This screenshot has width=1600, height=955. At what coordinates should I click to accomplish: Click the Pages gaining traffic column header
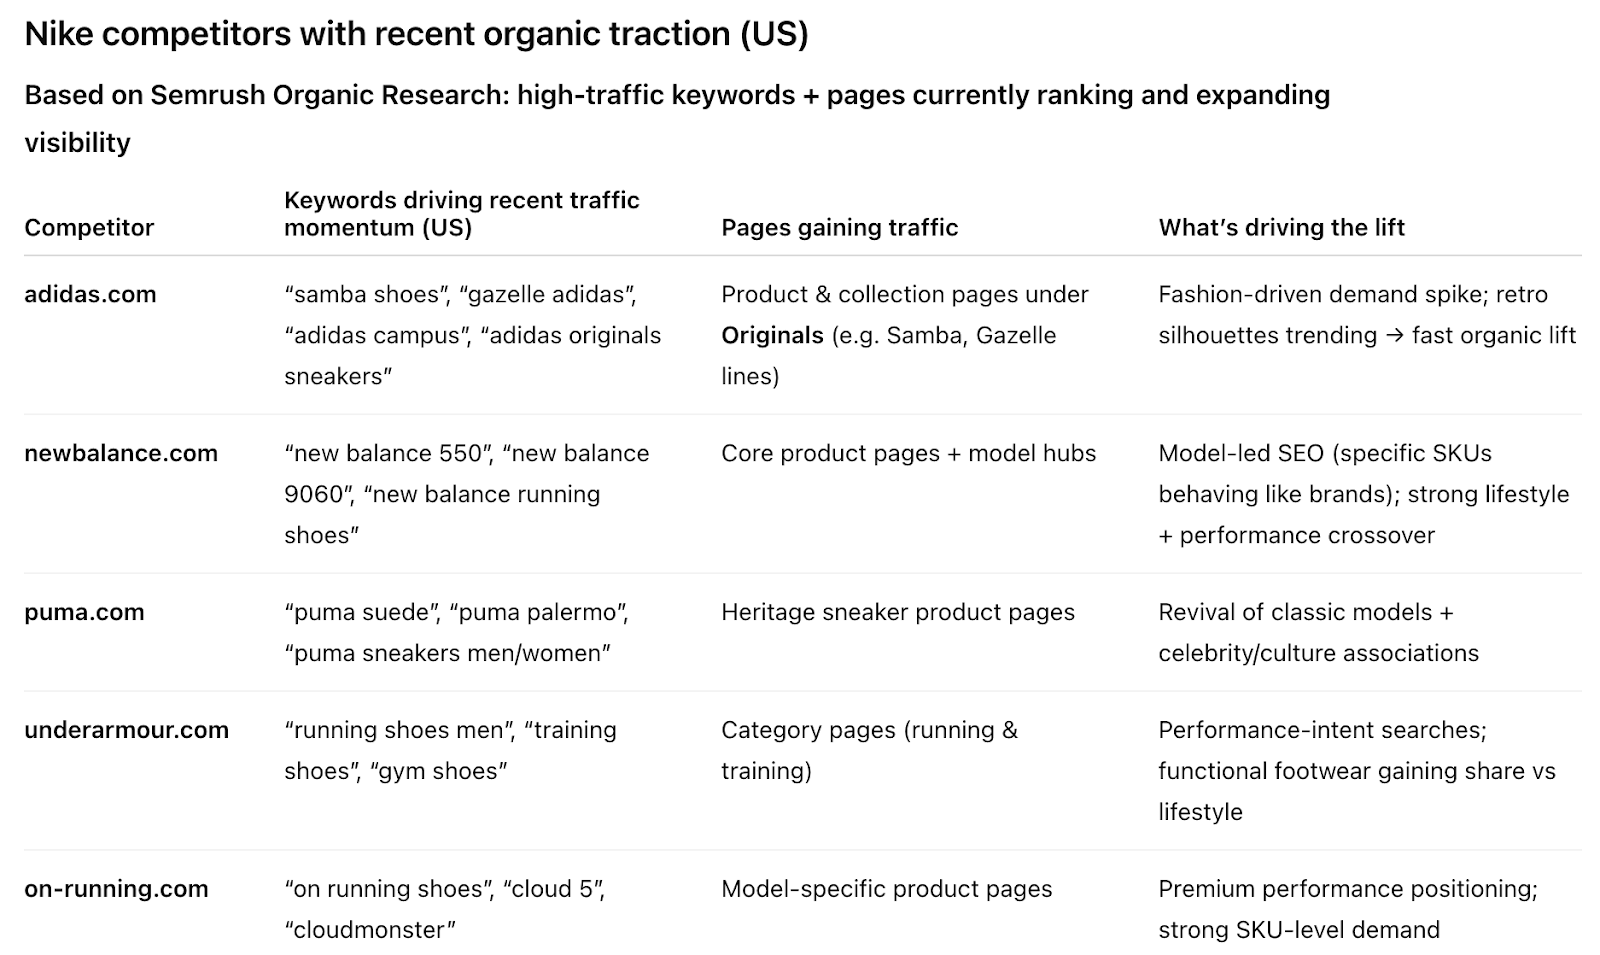(x=839, y=227)
